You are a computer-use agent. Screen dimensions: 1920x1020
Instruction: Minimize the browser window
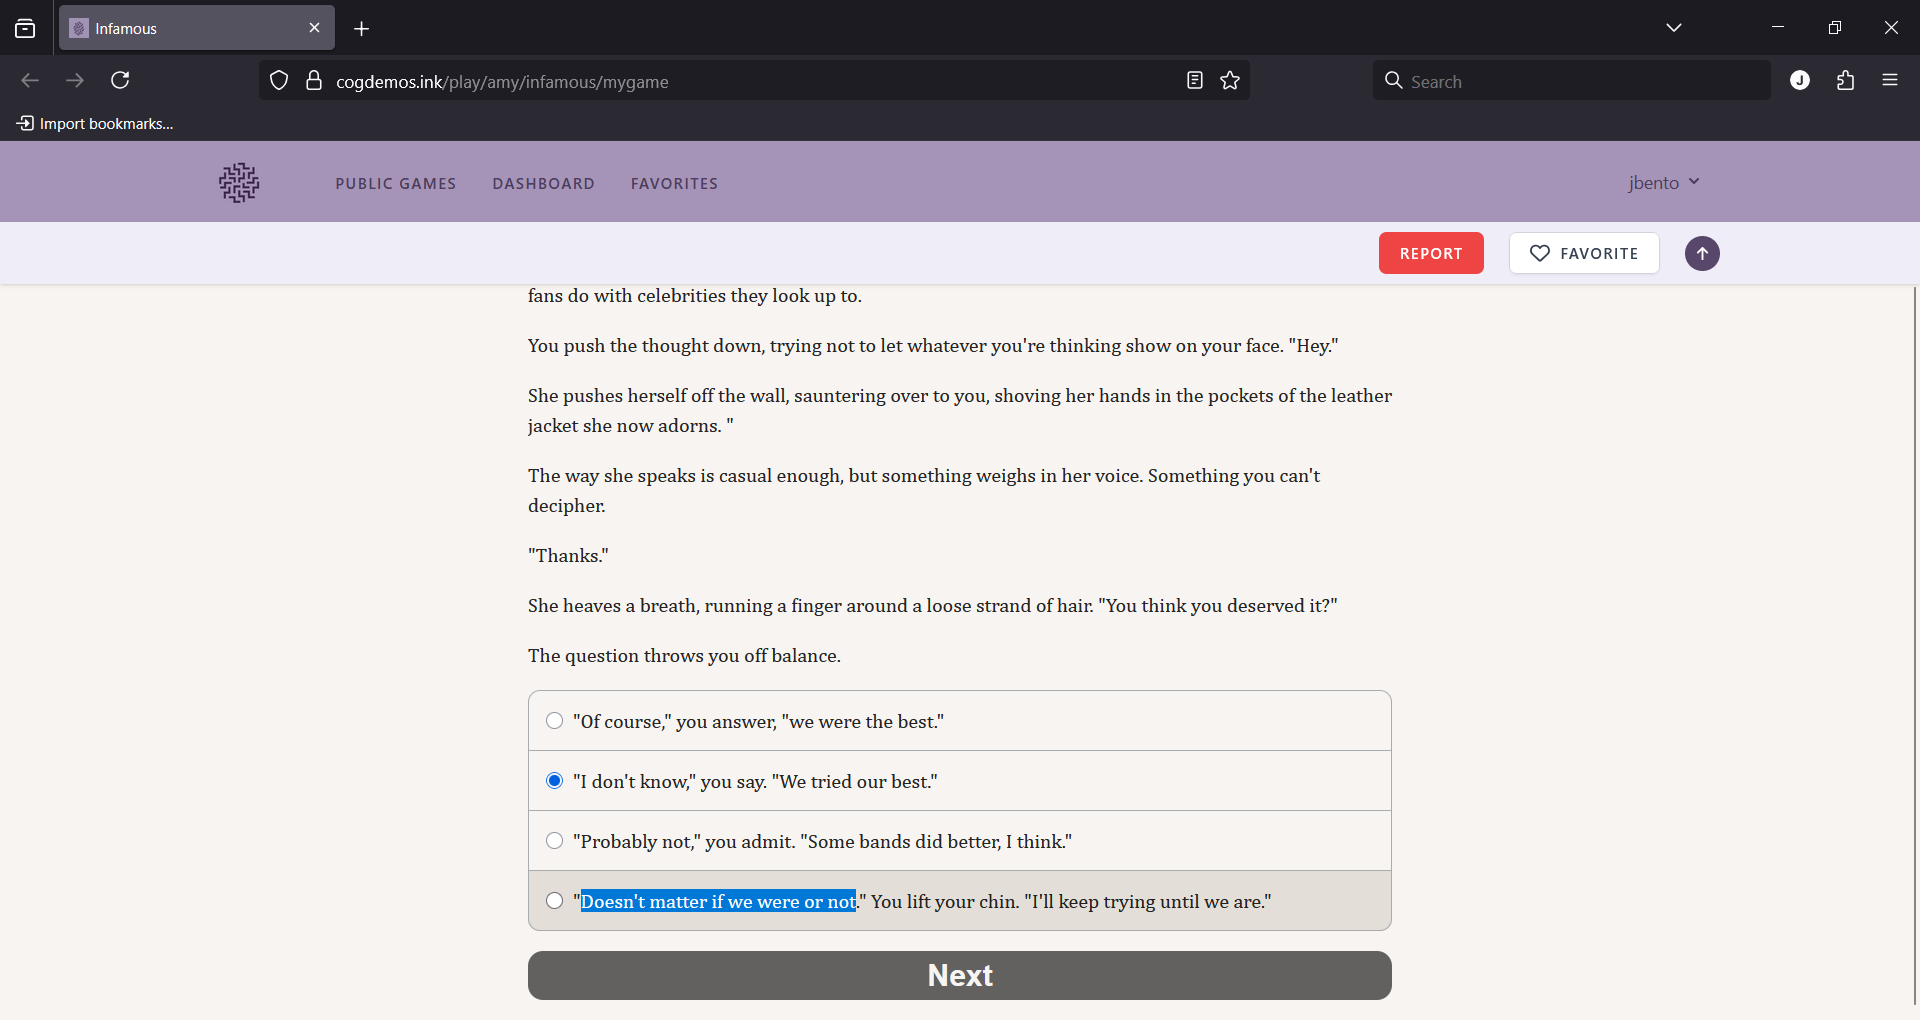pos(1778,28)
